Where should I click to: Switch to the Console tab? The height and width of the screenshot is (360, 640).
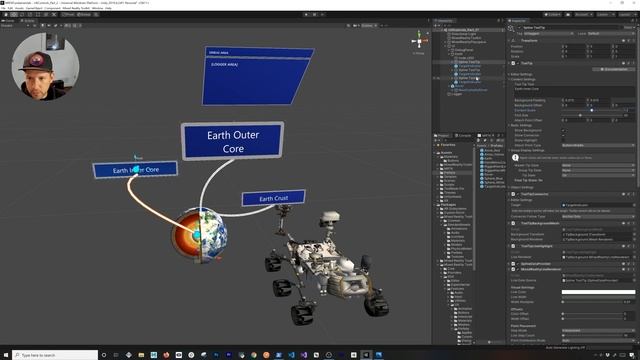464,136
